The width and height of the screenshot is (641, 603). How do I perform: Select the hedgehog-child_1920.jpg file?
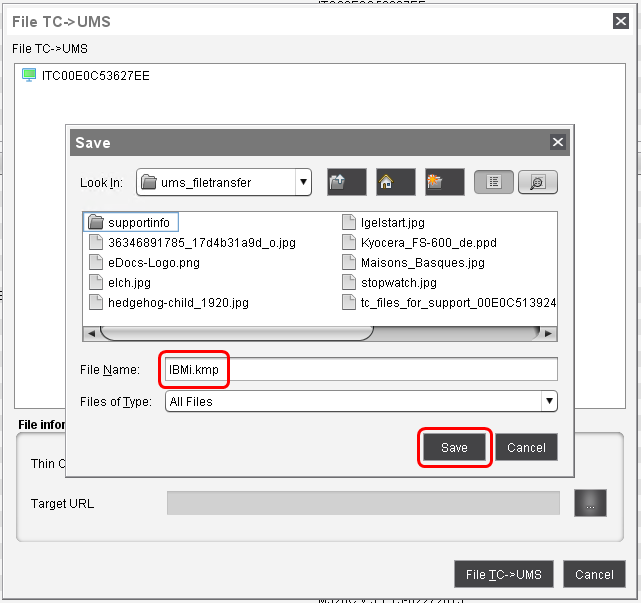coord(178,302)
